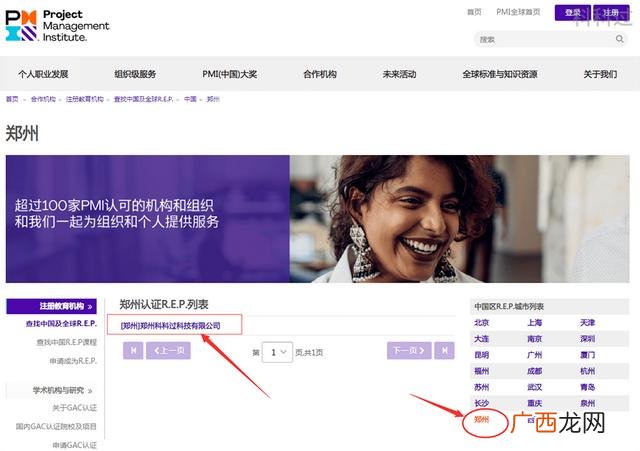
Task: Open 关于我们 navigation menu
Action: tap(600, 74)
